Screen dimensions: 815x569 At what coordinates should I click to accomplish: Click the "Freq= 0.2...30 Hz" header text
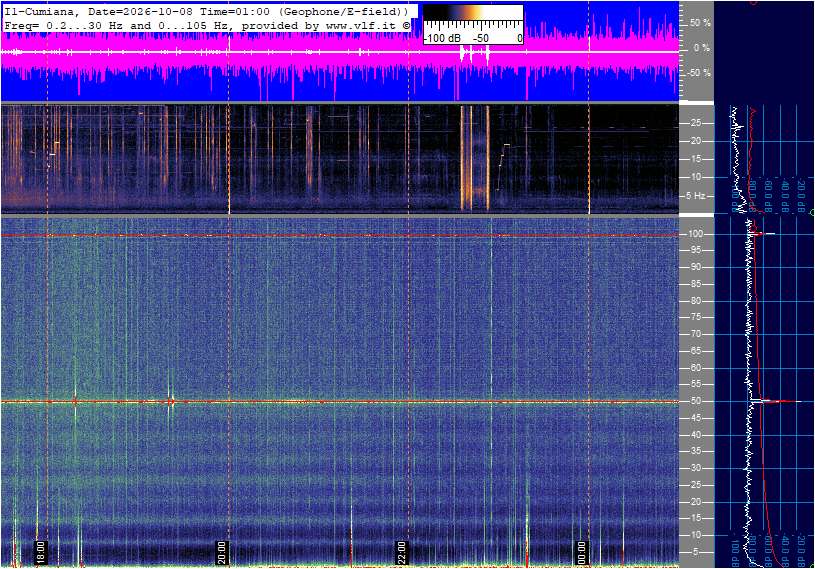[x=64, y=25]
